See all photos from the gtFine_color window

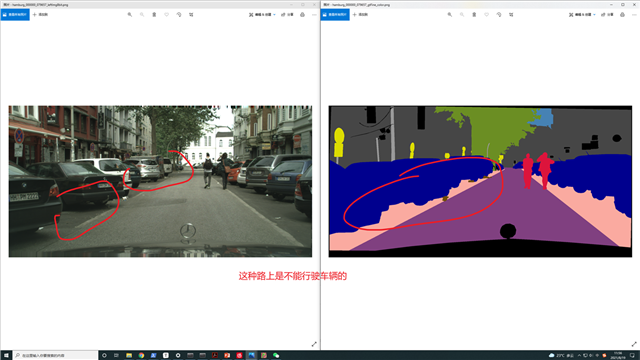pos(335,14)
